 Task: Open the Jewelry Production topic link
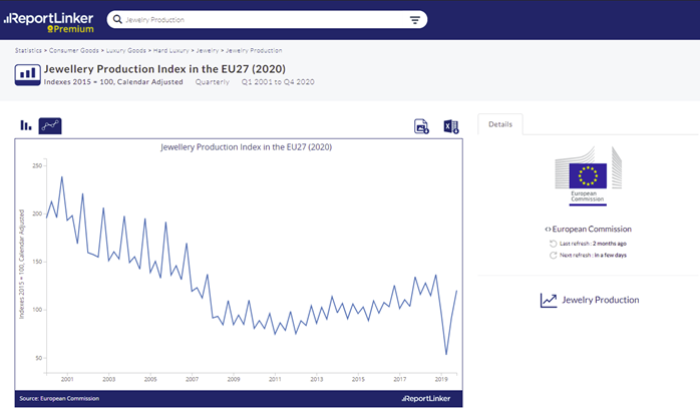pyautogui.click(x=600, y=300)
